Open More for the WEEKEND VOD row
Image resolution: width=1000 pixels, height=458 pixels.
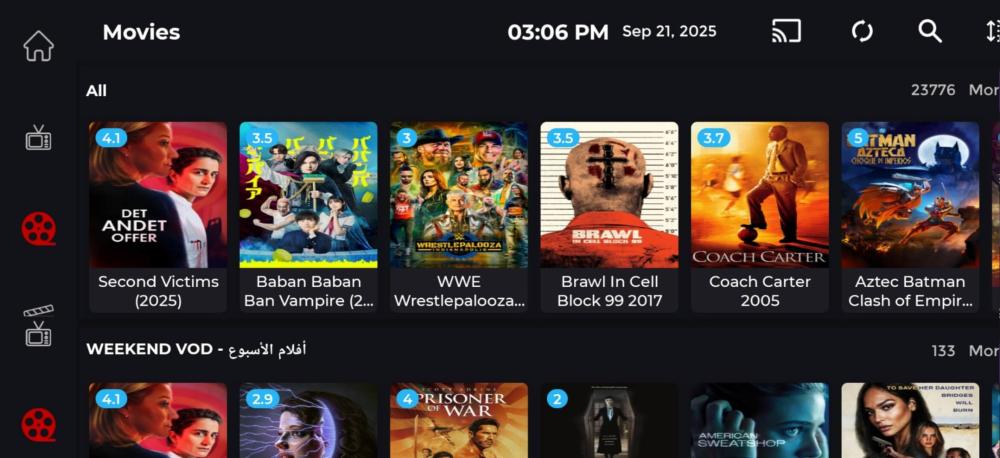[984, 350]
